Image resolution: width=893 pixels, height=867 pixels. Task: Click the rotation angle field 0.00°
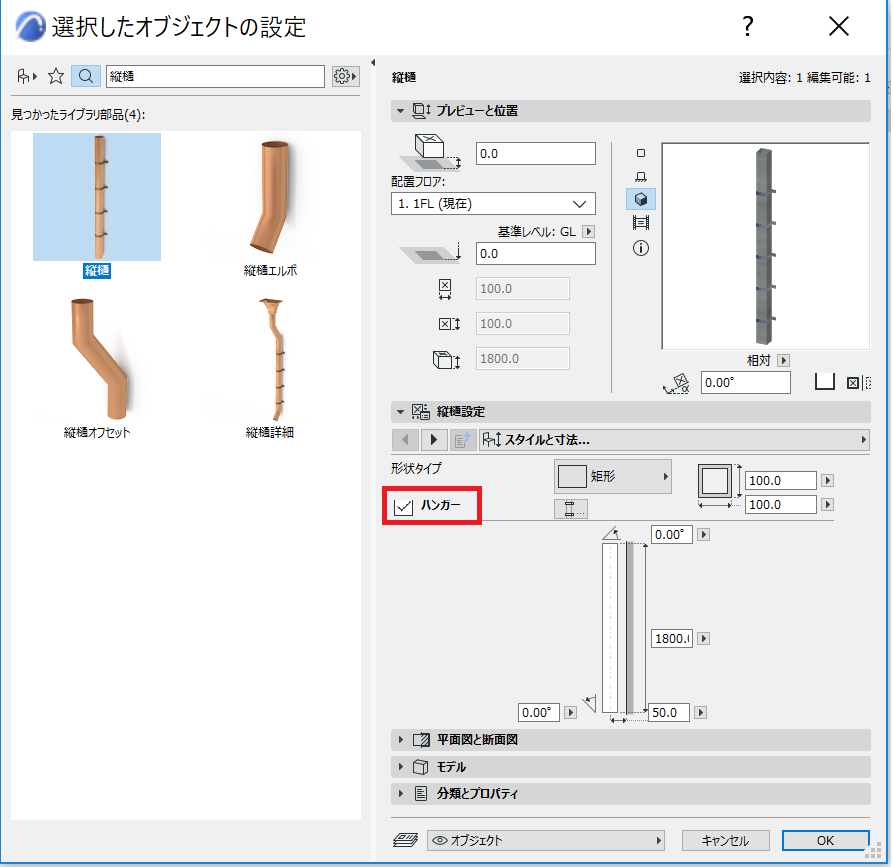(745, 383)
